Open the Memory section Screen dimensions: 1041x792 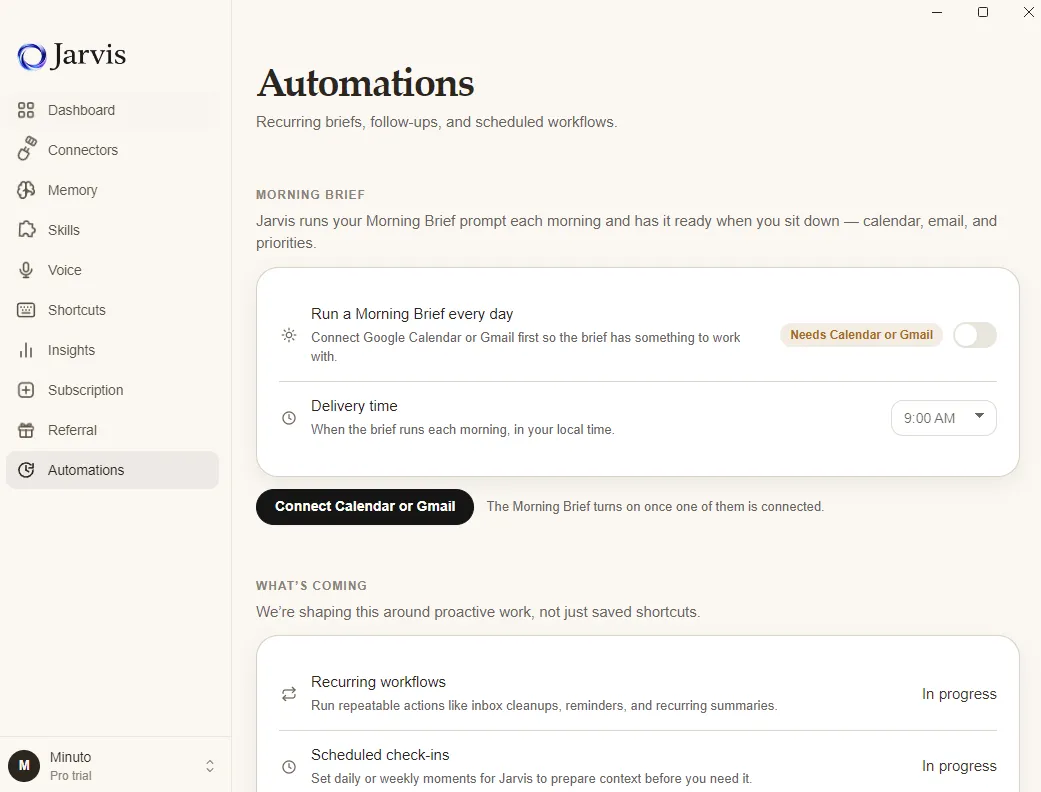tap(112, 190)
